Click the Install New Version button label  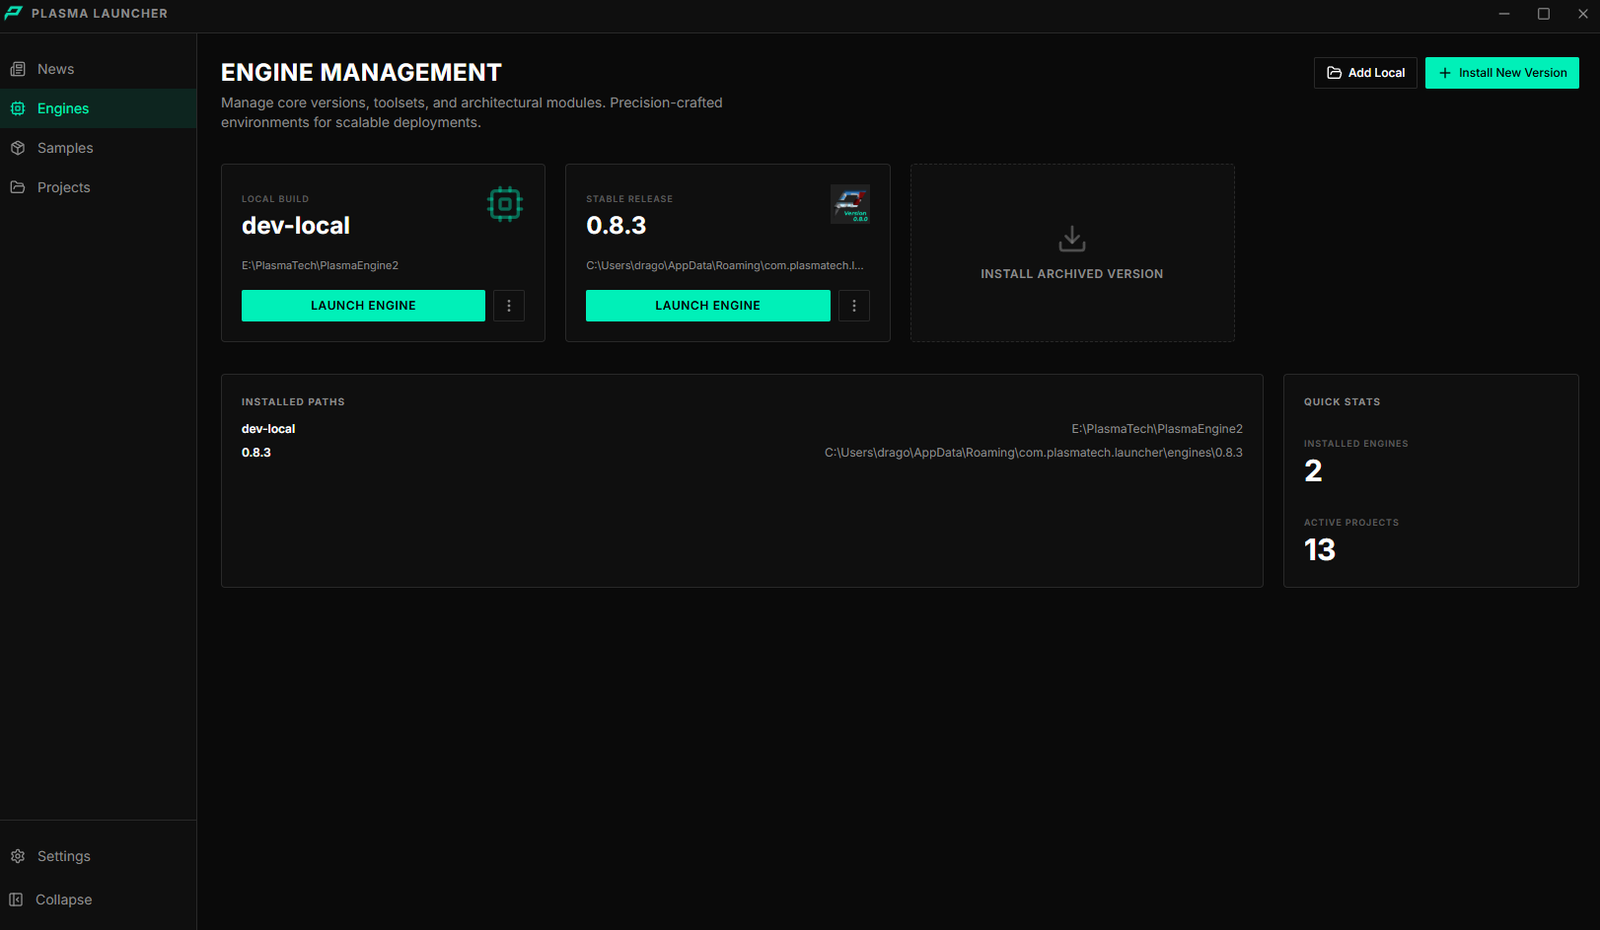pos(1513,73)
